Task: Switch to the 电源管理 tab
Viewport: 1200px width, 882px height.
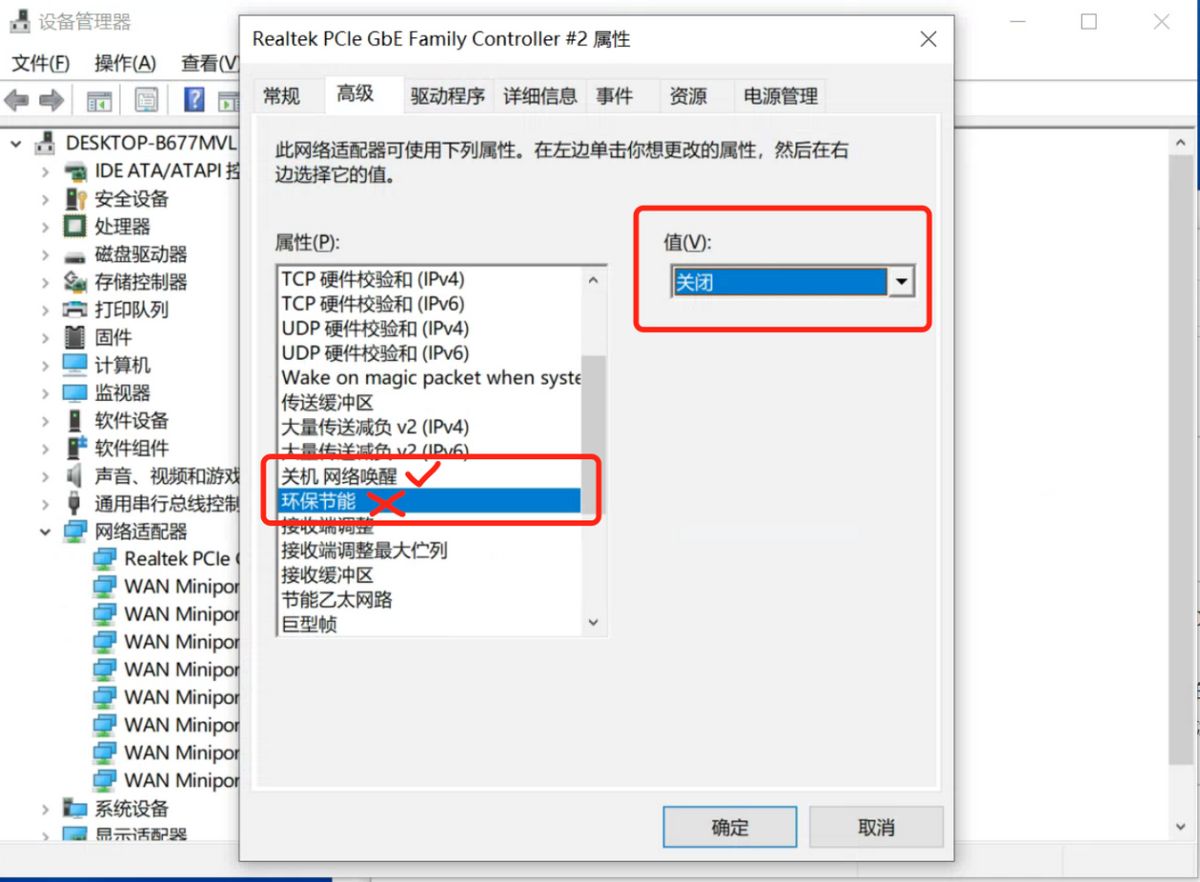Action: coord(780,96)
